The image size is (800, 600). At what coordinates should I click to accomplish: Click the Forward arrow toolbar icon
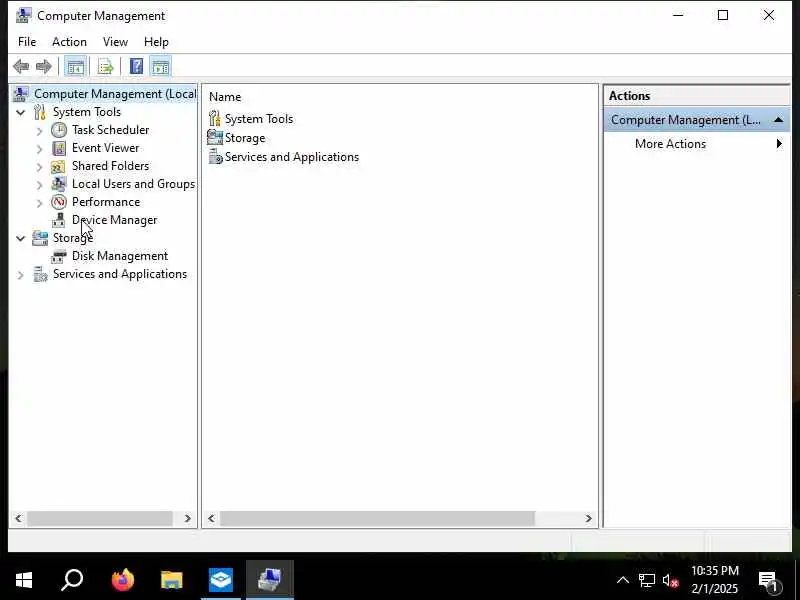click(44, 66)
